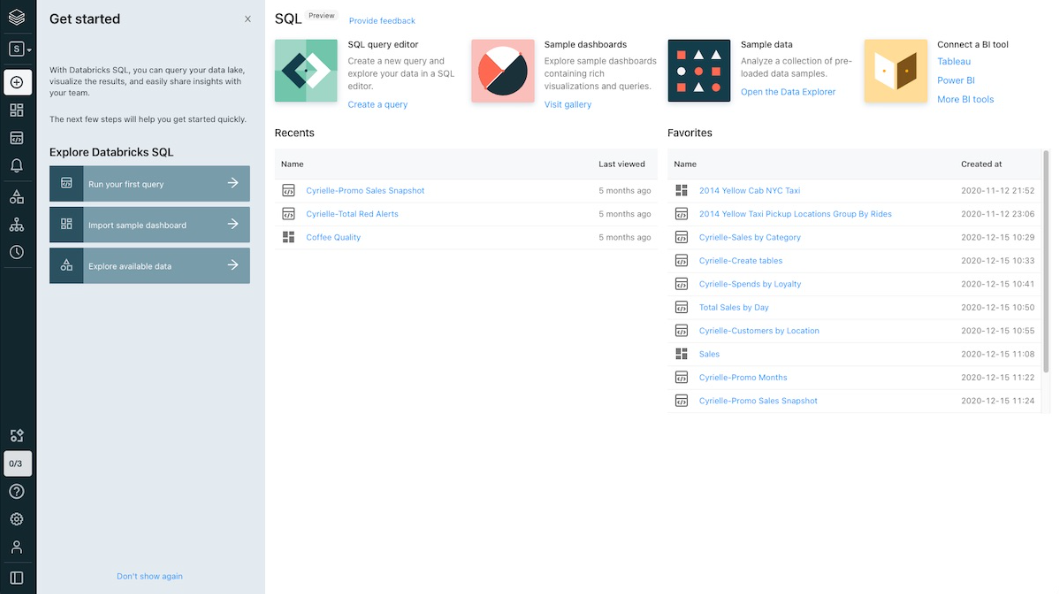This screenshot has height=594, width=1059.
Task: Click the Recents Name column header
Action: click(x=292, y=164)
